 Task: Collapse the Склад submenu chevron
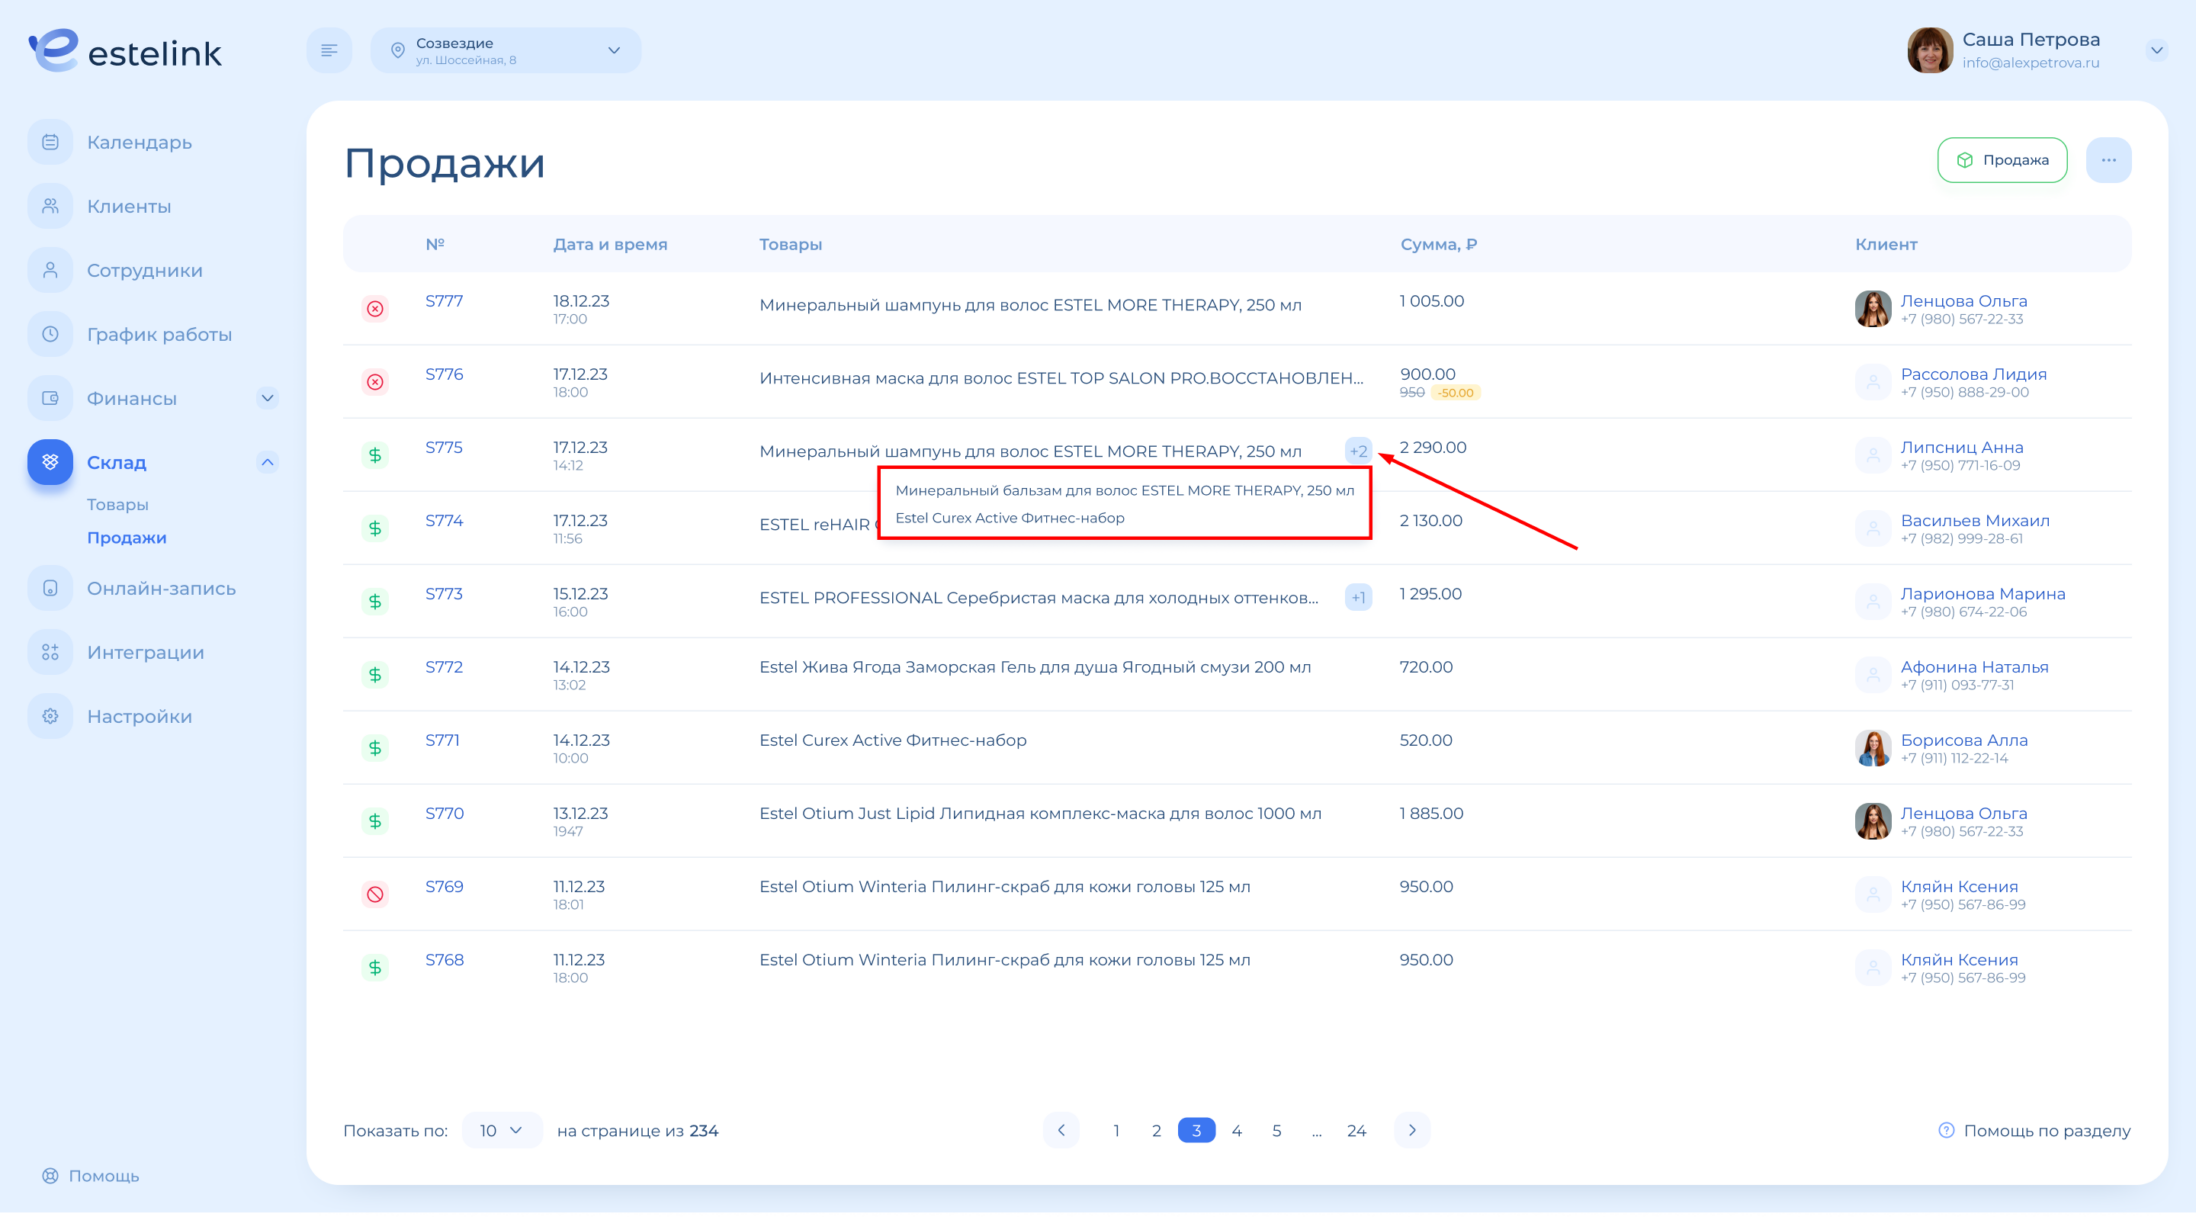pos(267,462)
